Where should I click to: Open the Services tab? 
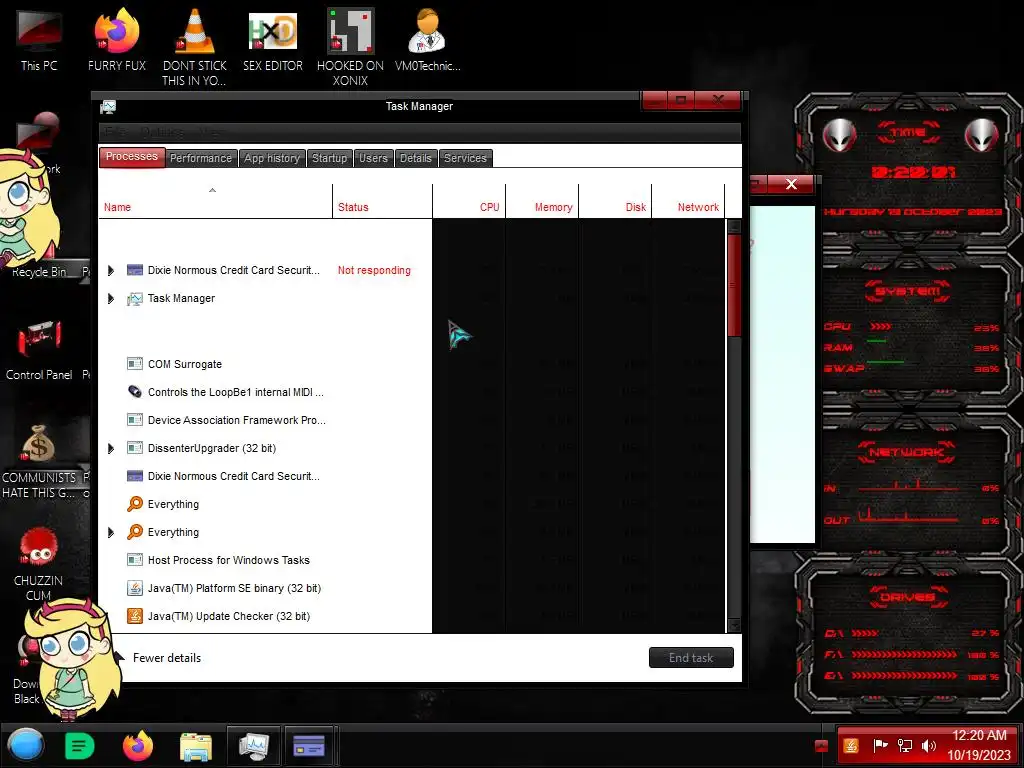pyautogui.click(x=465, y=158)
